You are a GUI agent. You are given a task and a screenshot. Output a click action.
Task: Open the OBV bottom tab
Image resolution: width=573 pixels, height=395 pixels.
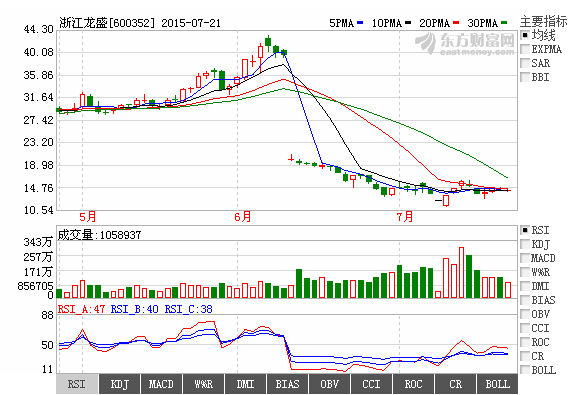(x=329, y=384)
